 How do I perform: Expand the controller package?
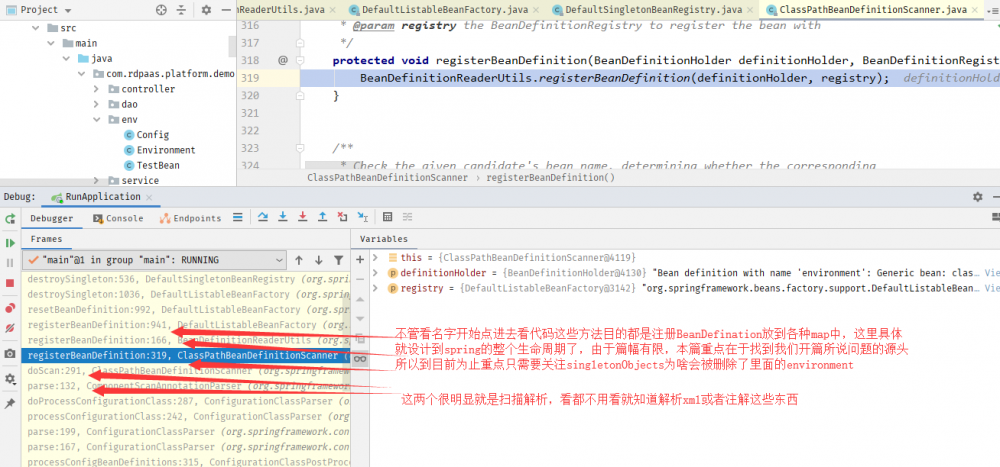click(97, 89)
